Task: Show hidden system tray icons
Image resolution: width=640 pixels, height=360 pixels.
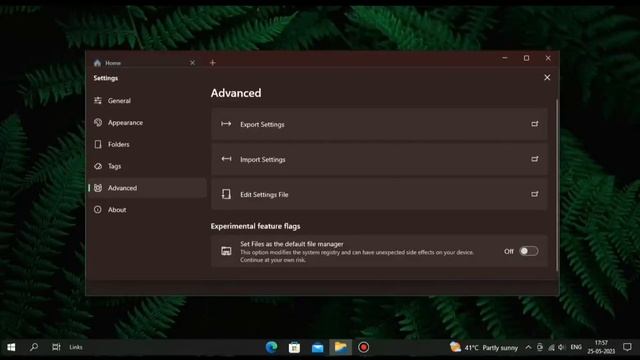Action: click(528, 347)
